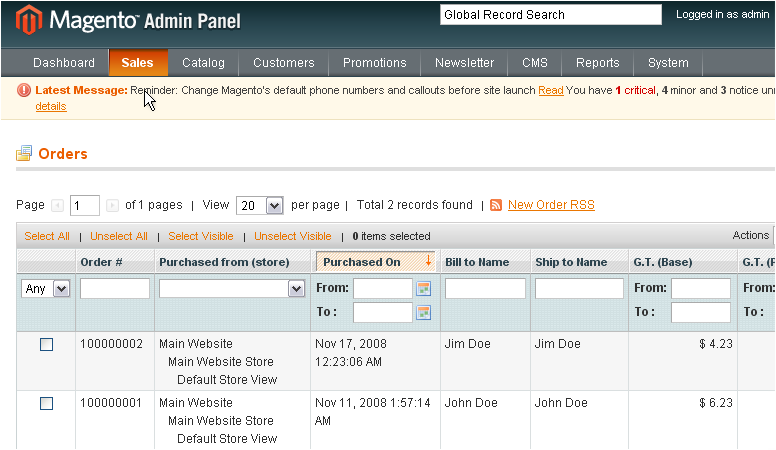Open the Customers menu
Viewport: 776px width, 450px height.
(283, 63)
